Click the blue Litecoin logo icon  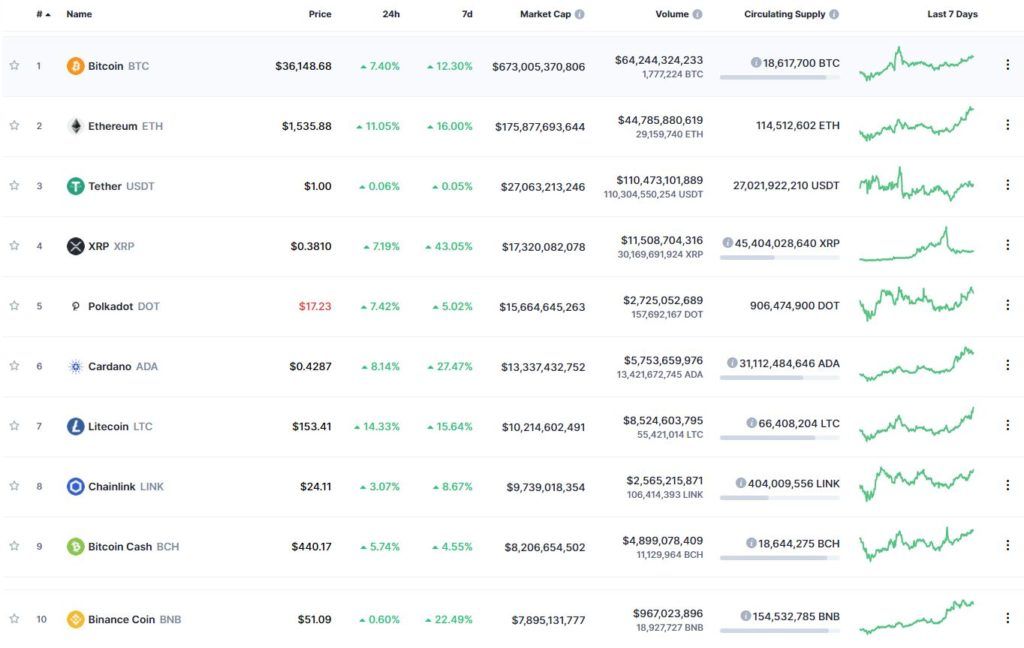coord(76,427)
